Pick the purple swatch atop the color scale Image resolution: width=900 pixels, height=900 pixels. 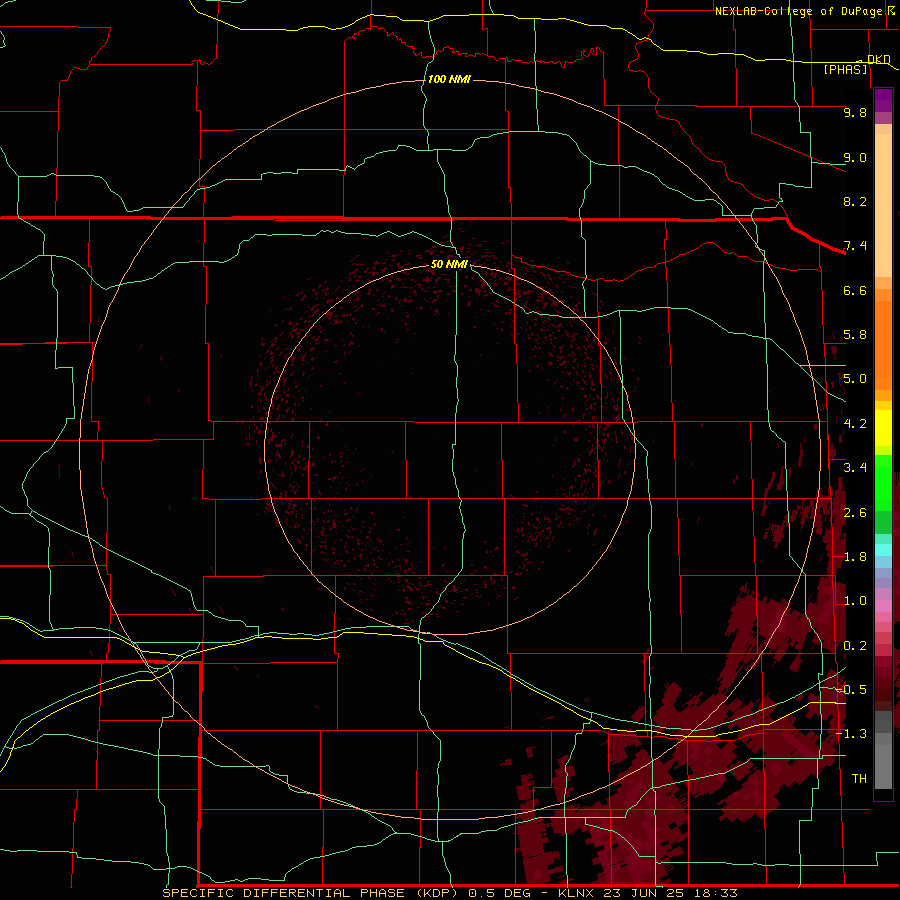883,100
